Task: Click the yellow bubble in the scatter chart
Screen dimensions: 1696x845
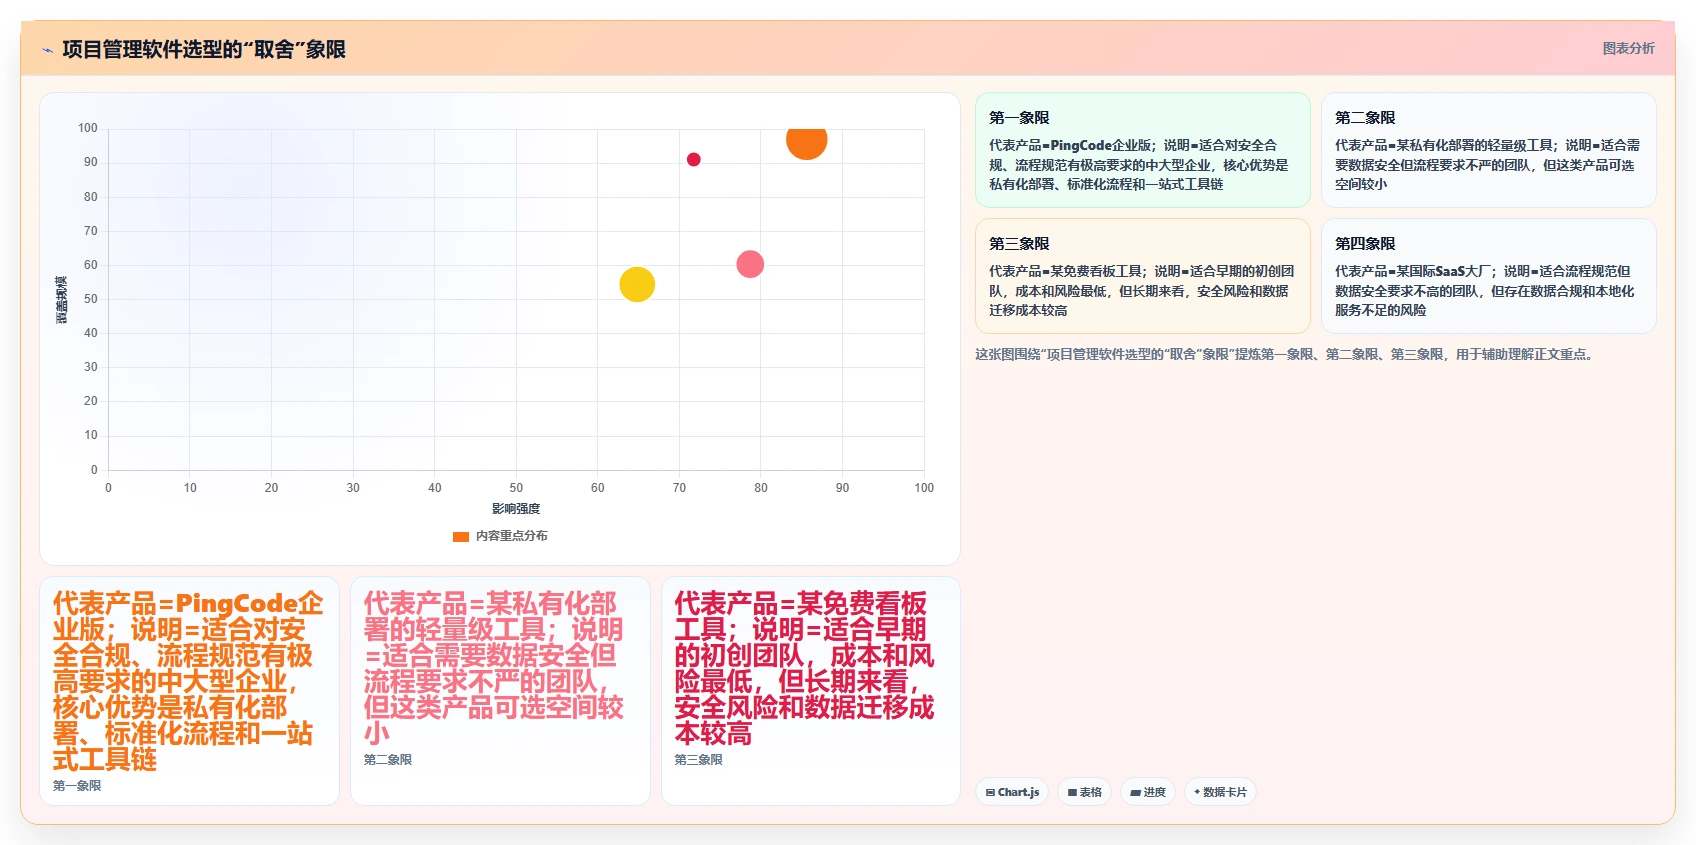Action: (637, 284)
